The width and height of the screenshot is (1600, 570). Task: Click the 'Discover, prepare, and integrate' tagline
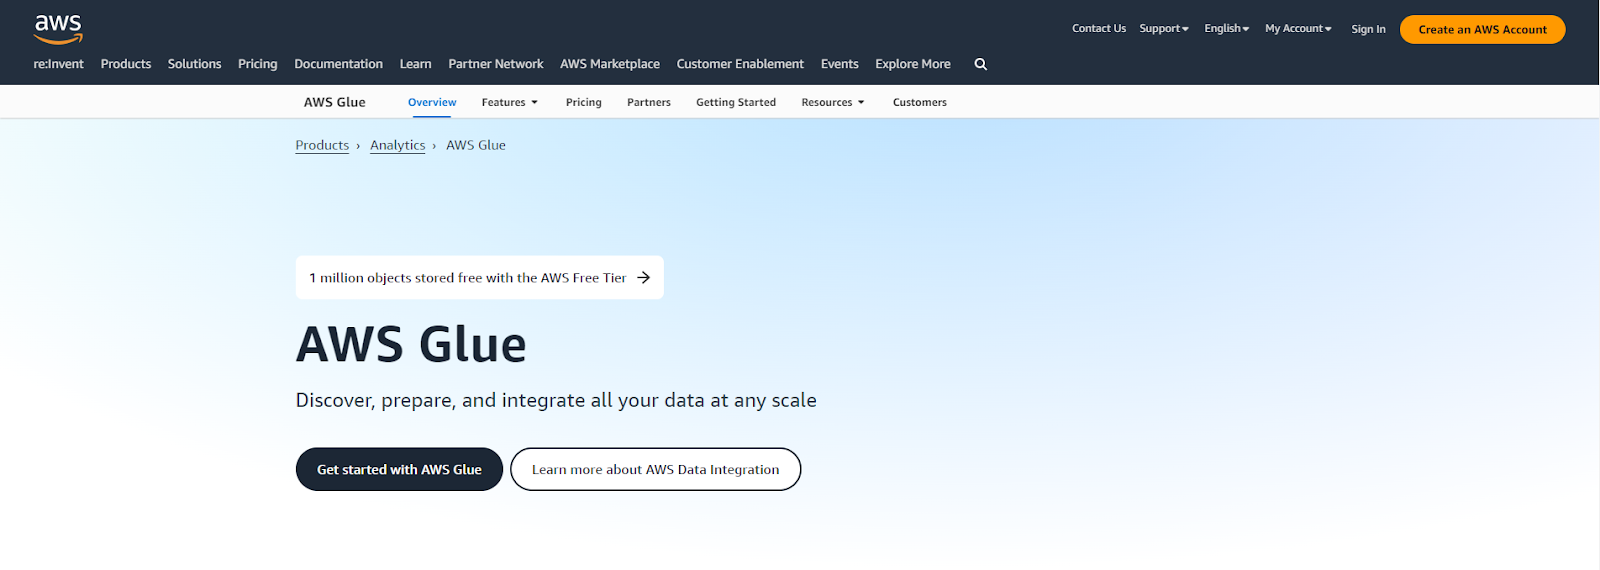(556, 401)
